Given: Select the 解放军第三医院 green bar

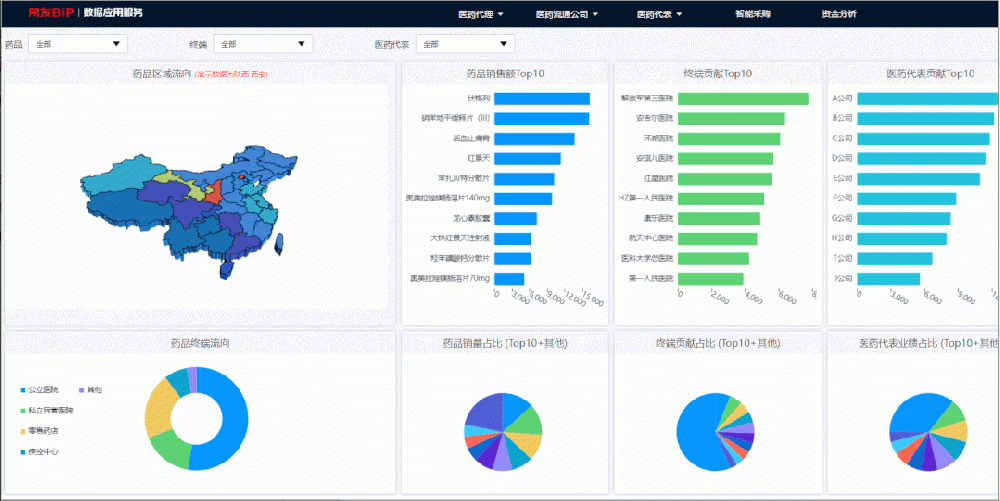Looking at the screenshot, I should point(742,99).
